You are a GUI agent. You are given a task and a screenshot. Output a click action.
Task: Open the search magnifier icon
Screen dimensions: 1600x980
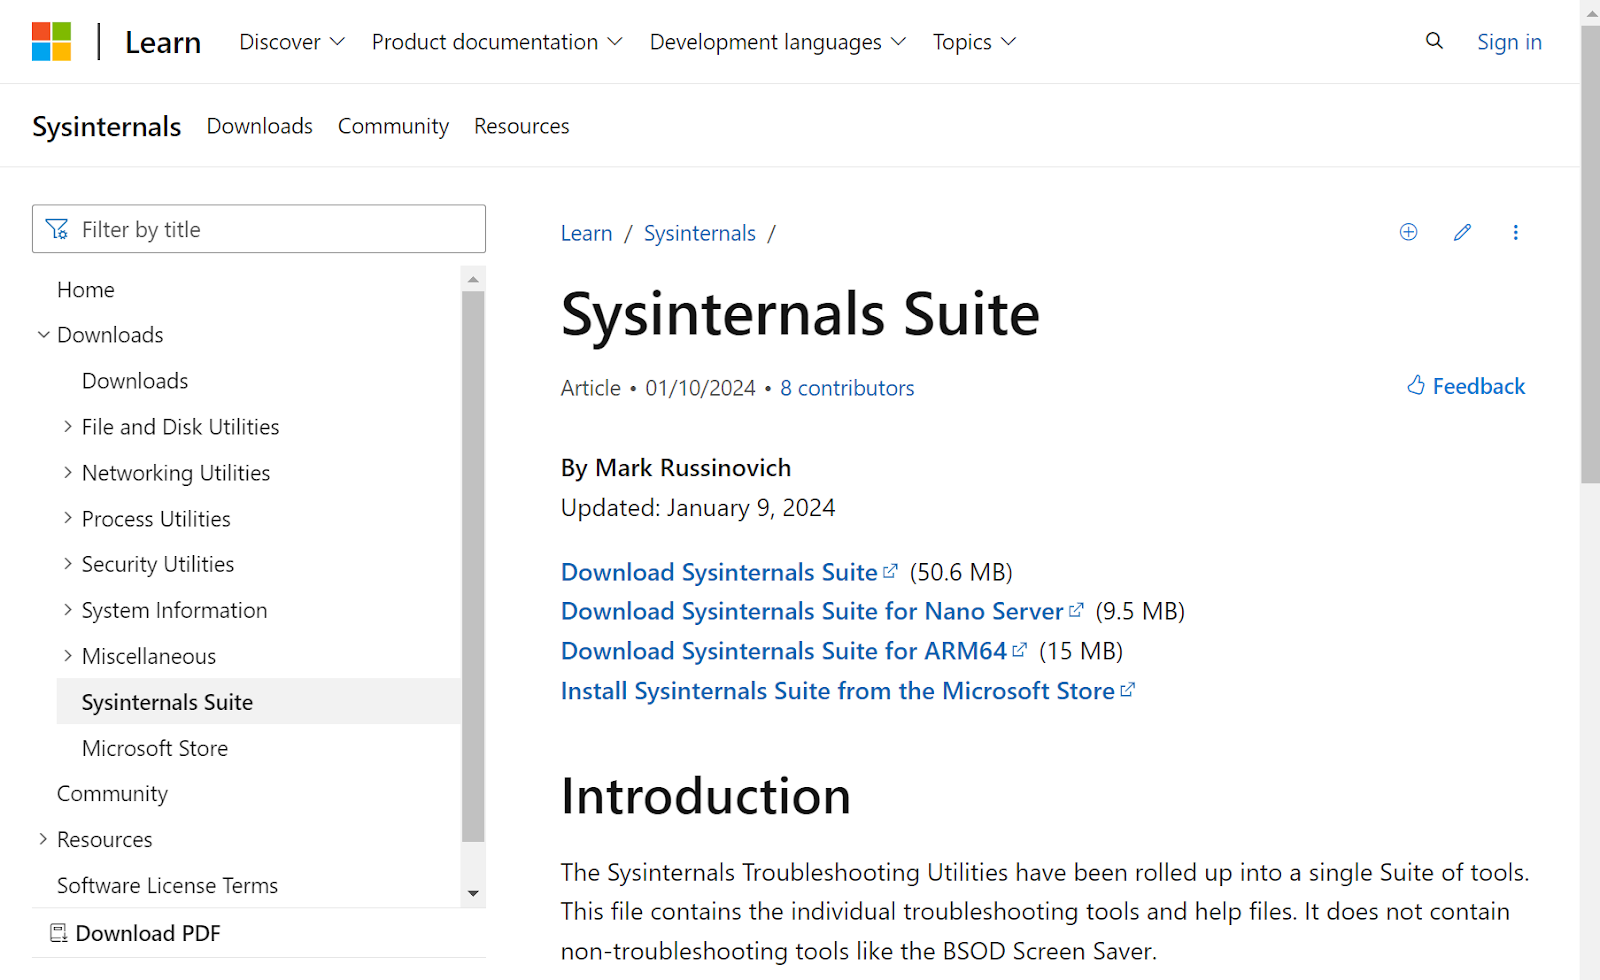1434,41
